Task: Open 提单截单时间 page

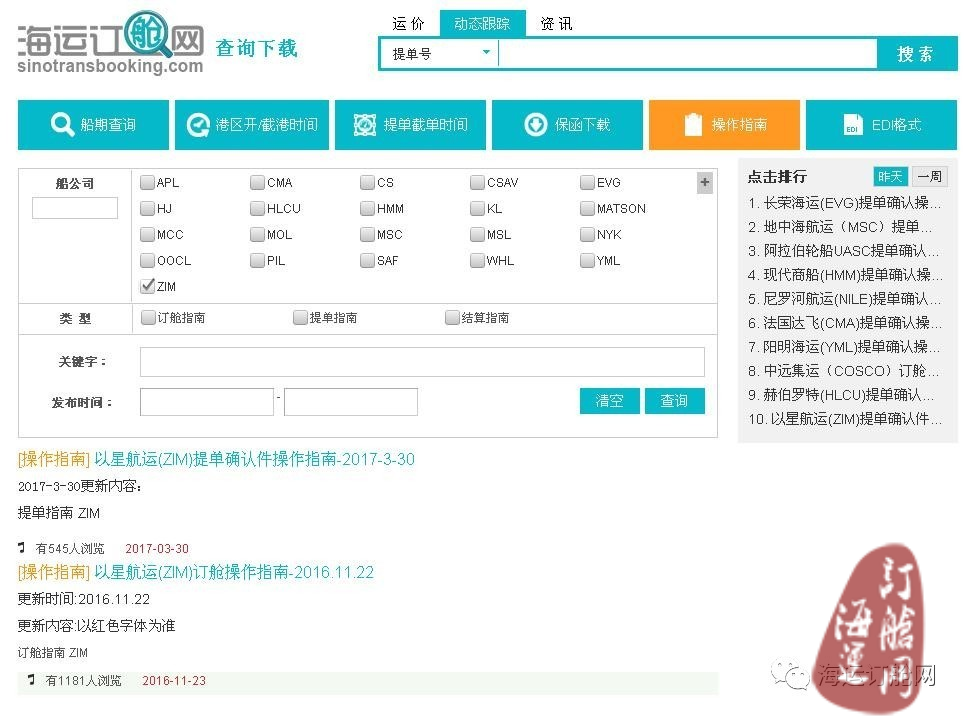Action: (x=411, y=125)
